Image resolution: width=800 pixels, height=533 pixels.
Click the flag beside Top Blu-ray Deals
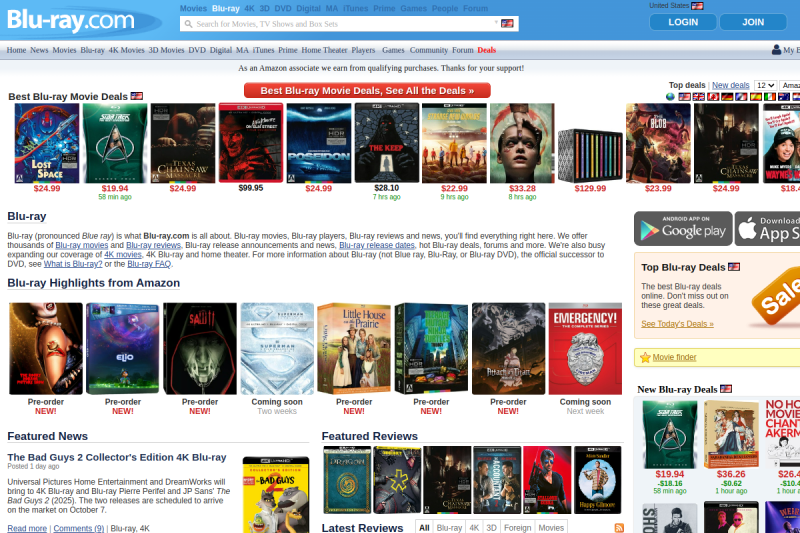pyautogui.click(x=734, y=267)
